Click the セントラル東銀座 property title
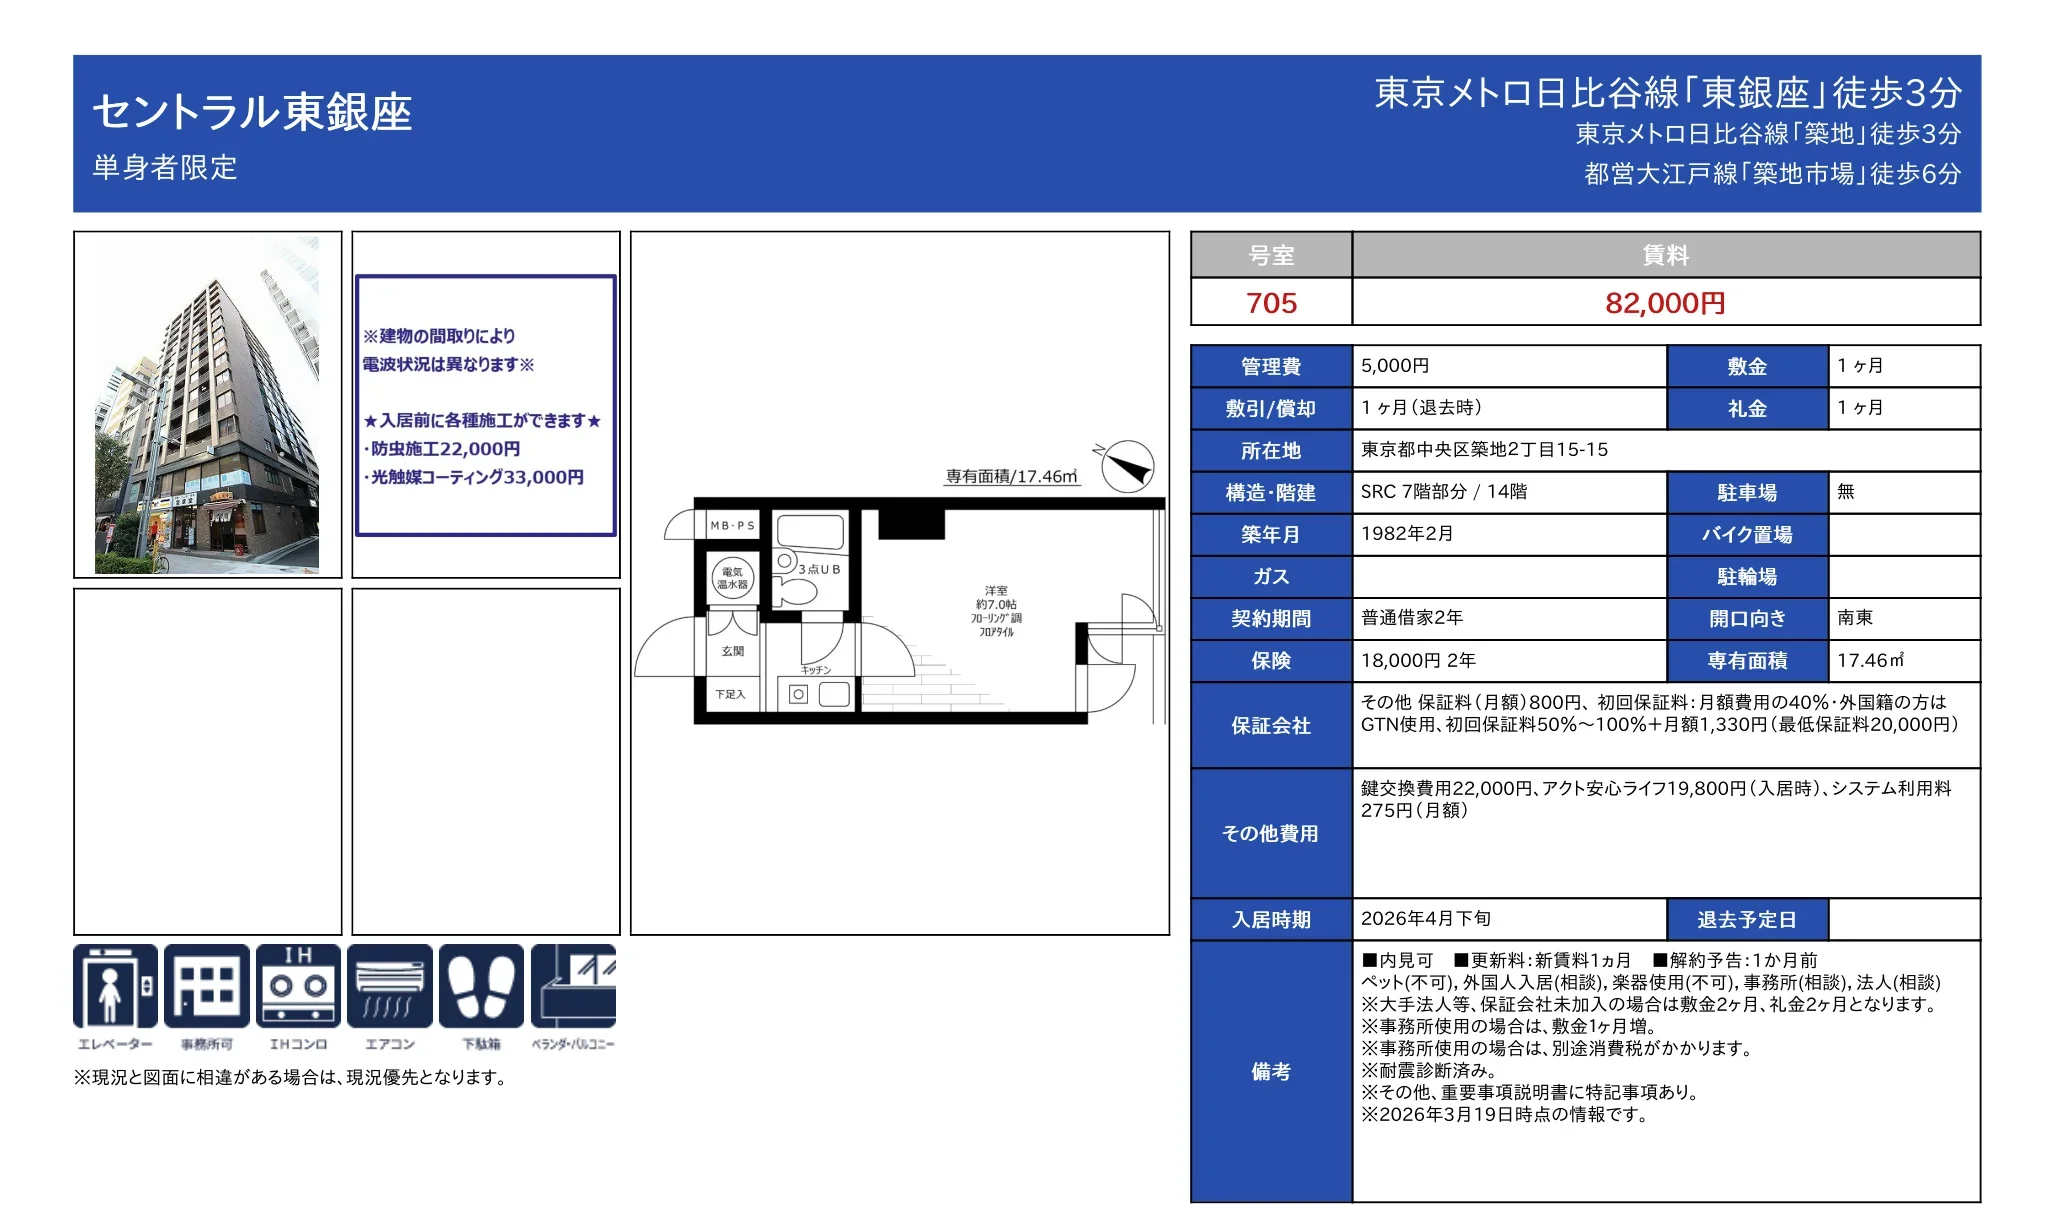 [252, 112]
